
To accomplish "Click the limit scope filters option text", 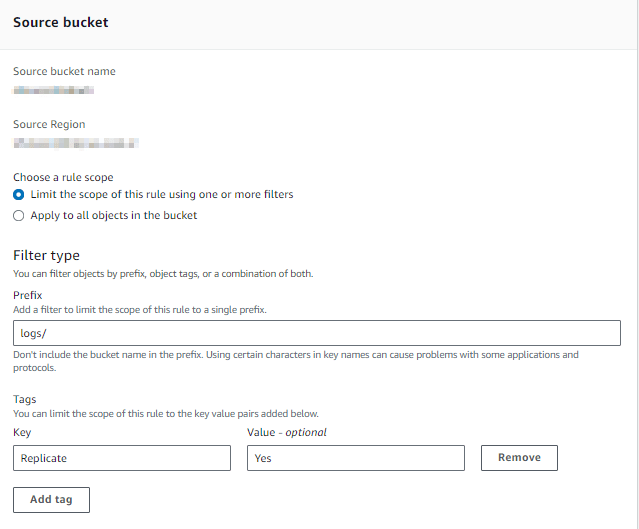I will pos(162,194).
